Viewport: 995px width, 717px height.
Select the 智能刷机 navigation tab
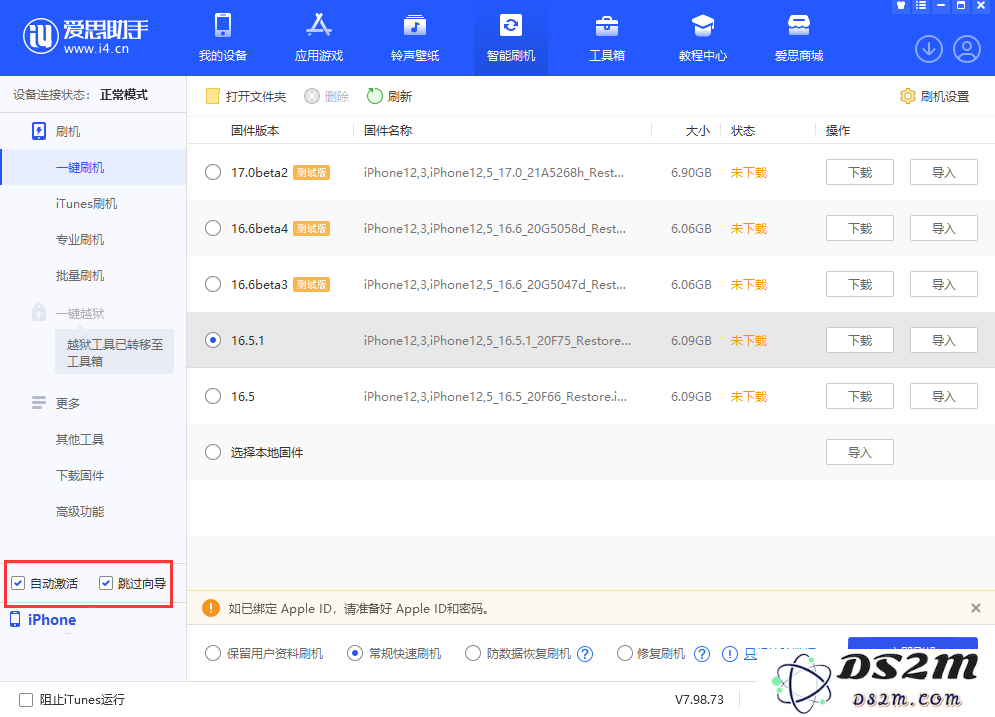pos(511,38)
